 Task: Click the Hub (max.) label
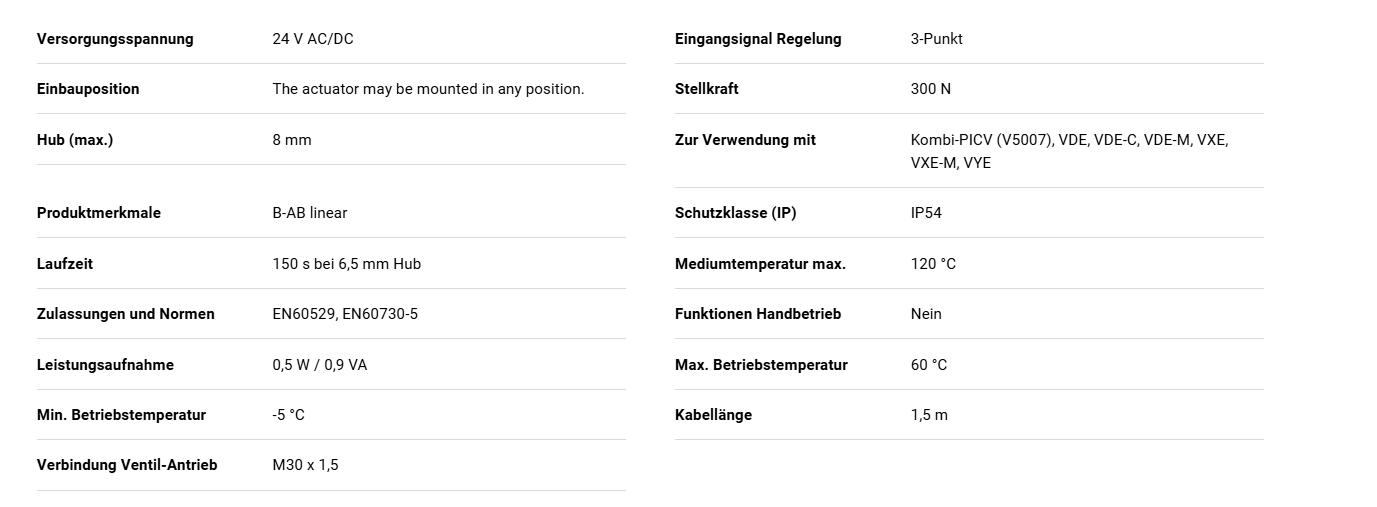pos(75,140)
